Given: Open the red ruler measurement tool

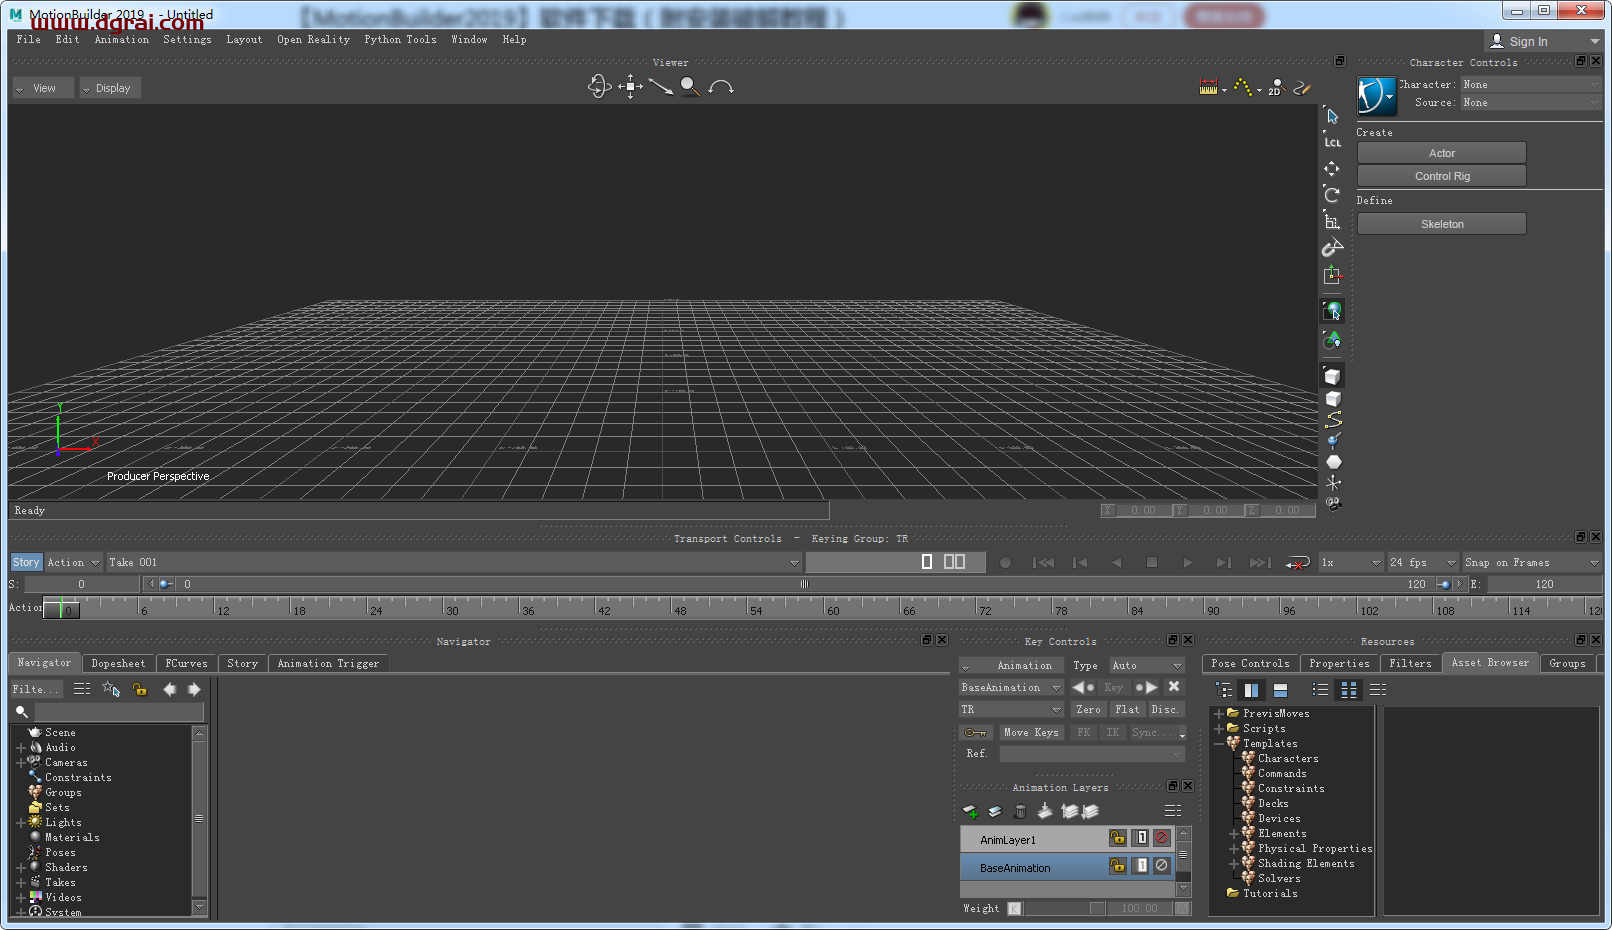Looking at the screenshot, I should pyautogui.click(x=1209, y=87).
